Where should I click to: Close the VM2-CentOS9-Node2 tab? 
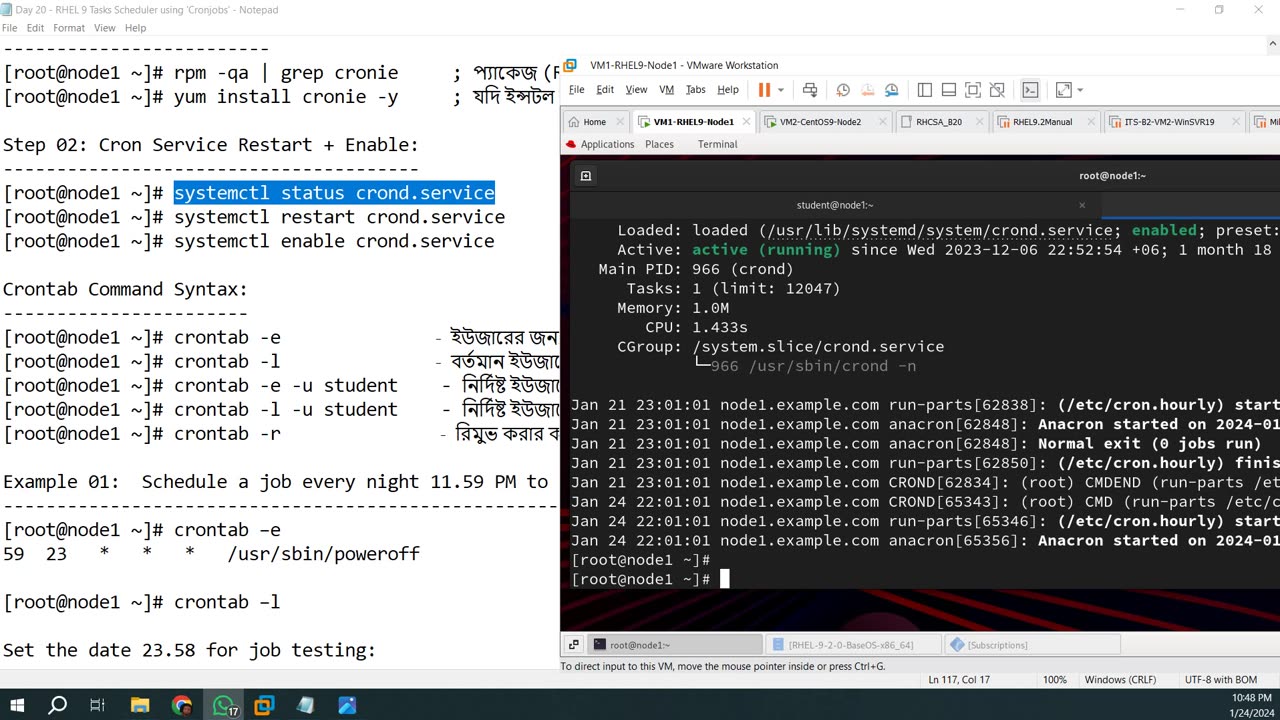click(882, 122)
